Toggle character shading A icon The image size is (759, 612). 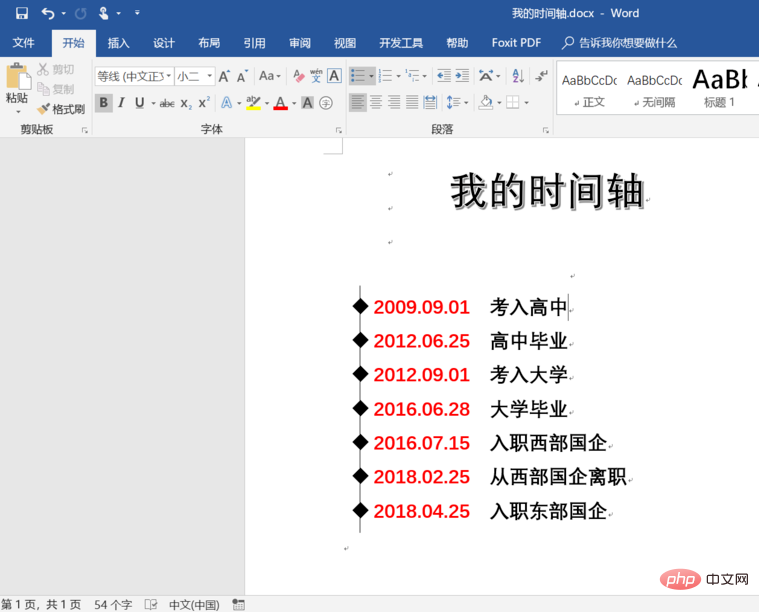click(307, 103)
